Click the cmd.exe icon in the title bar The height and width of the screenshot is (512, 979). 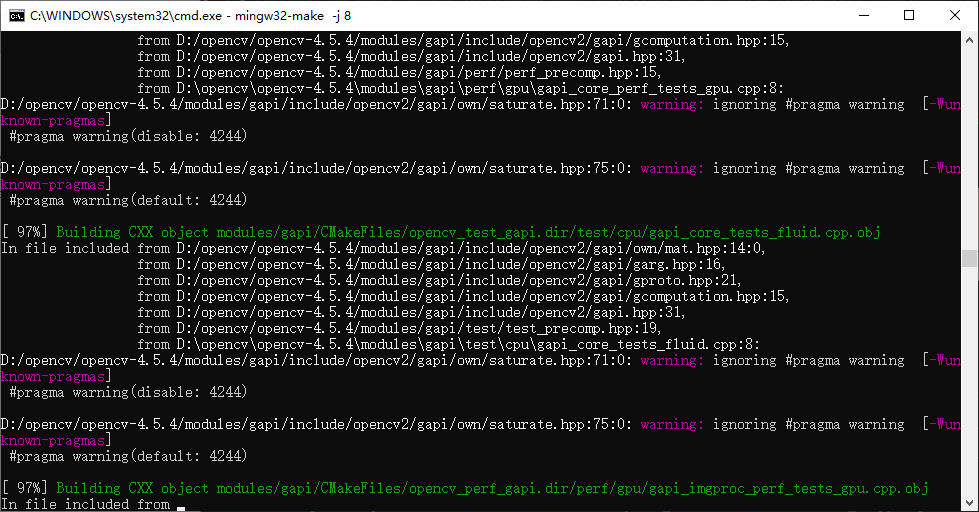(x=17, y=16)
